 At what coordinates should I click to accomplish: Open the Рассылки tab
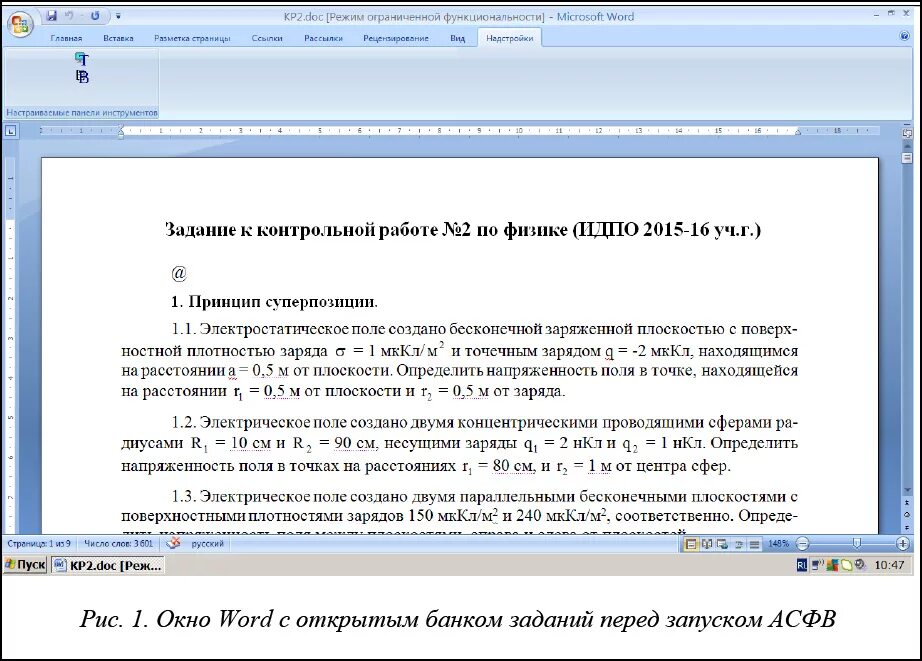click(x=323, y=38)
